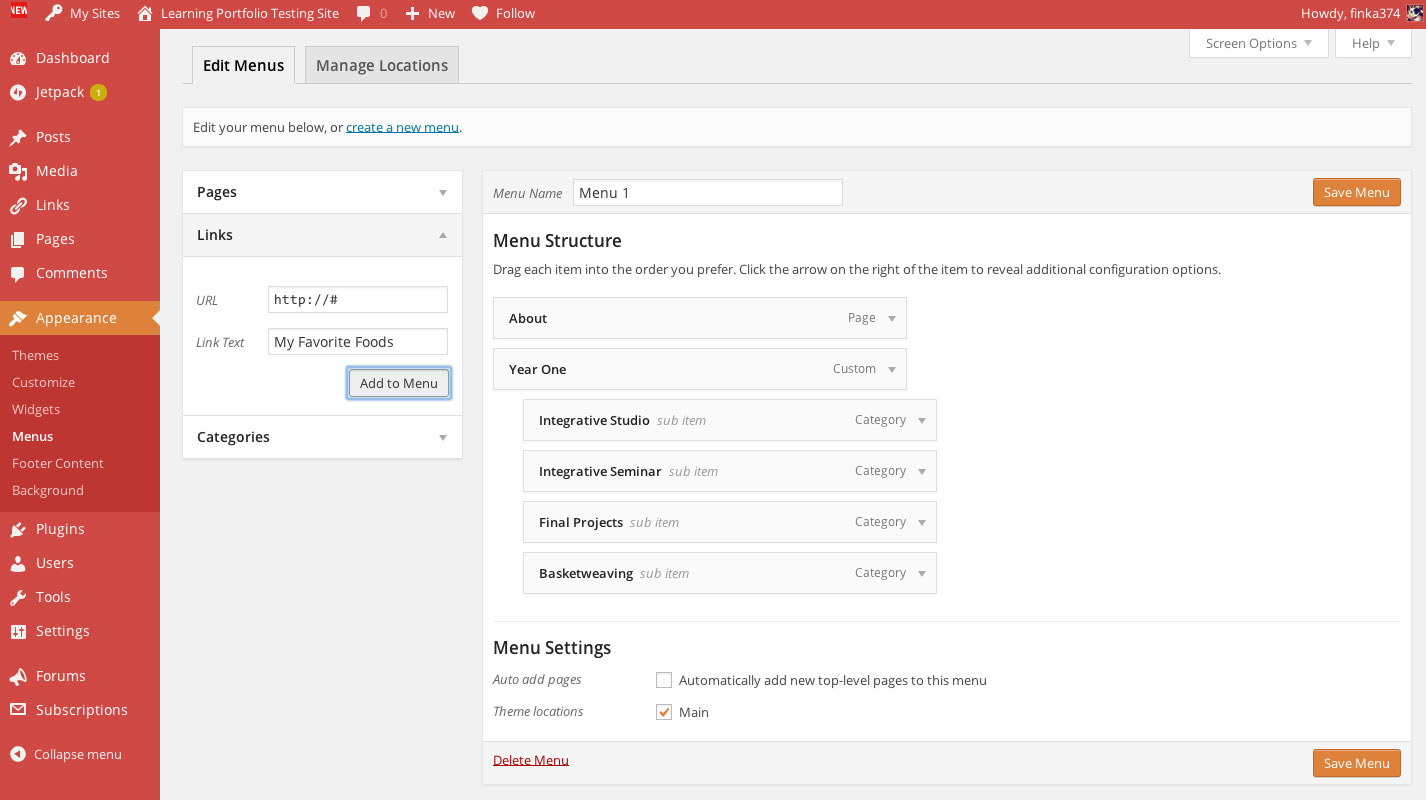The width and height of the screenshot is (1426, 800).
Task: Click the Link Text input field
Action: point(357,342)
